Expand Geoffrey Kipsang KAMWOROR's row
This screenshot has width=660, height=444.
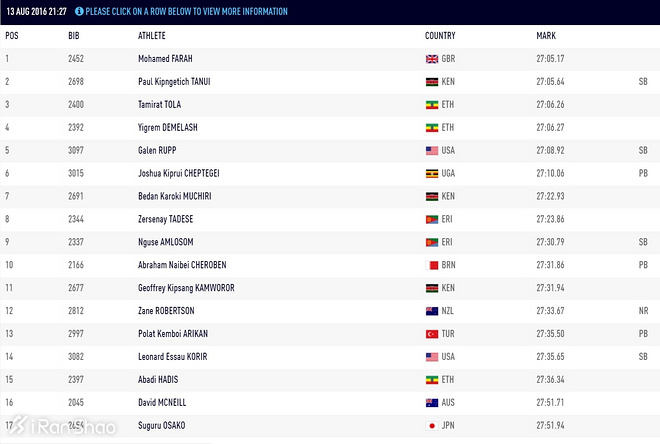pyautogui.click(x=184, y=287)
